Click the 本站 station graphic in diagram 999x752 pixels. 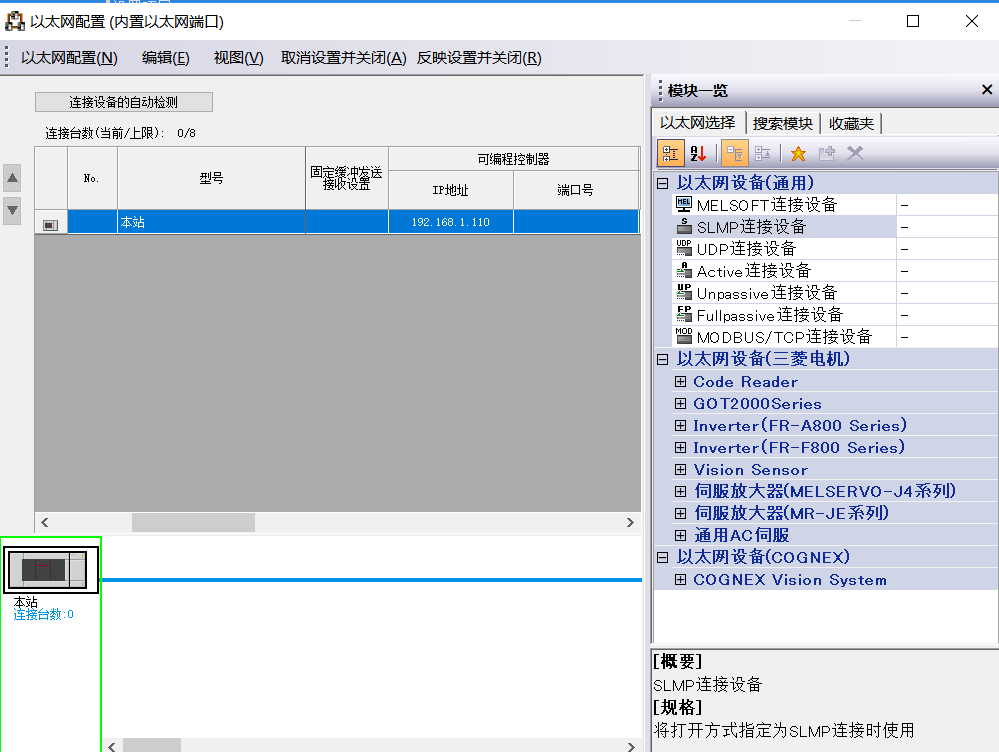tap(50, 569)
